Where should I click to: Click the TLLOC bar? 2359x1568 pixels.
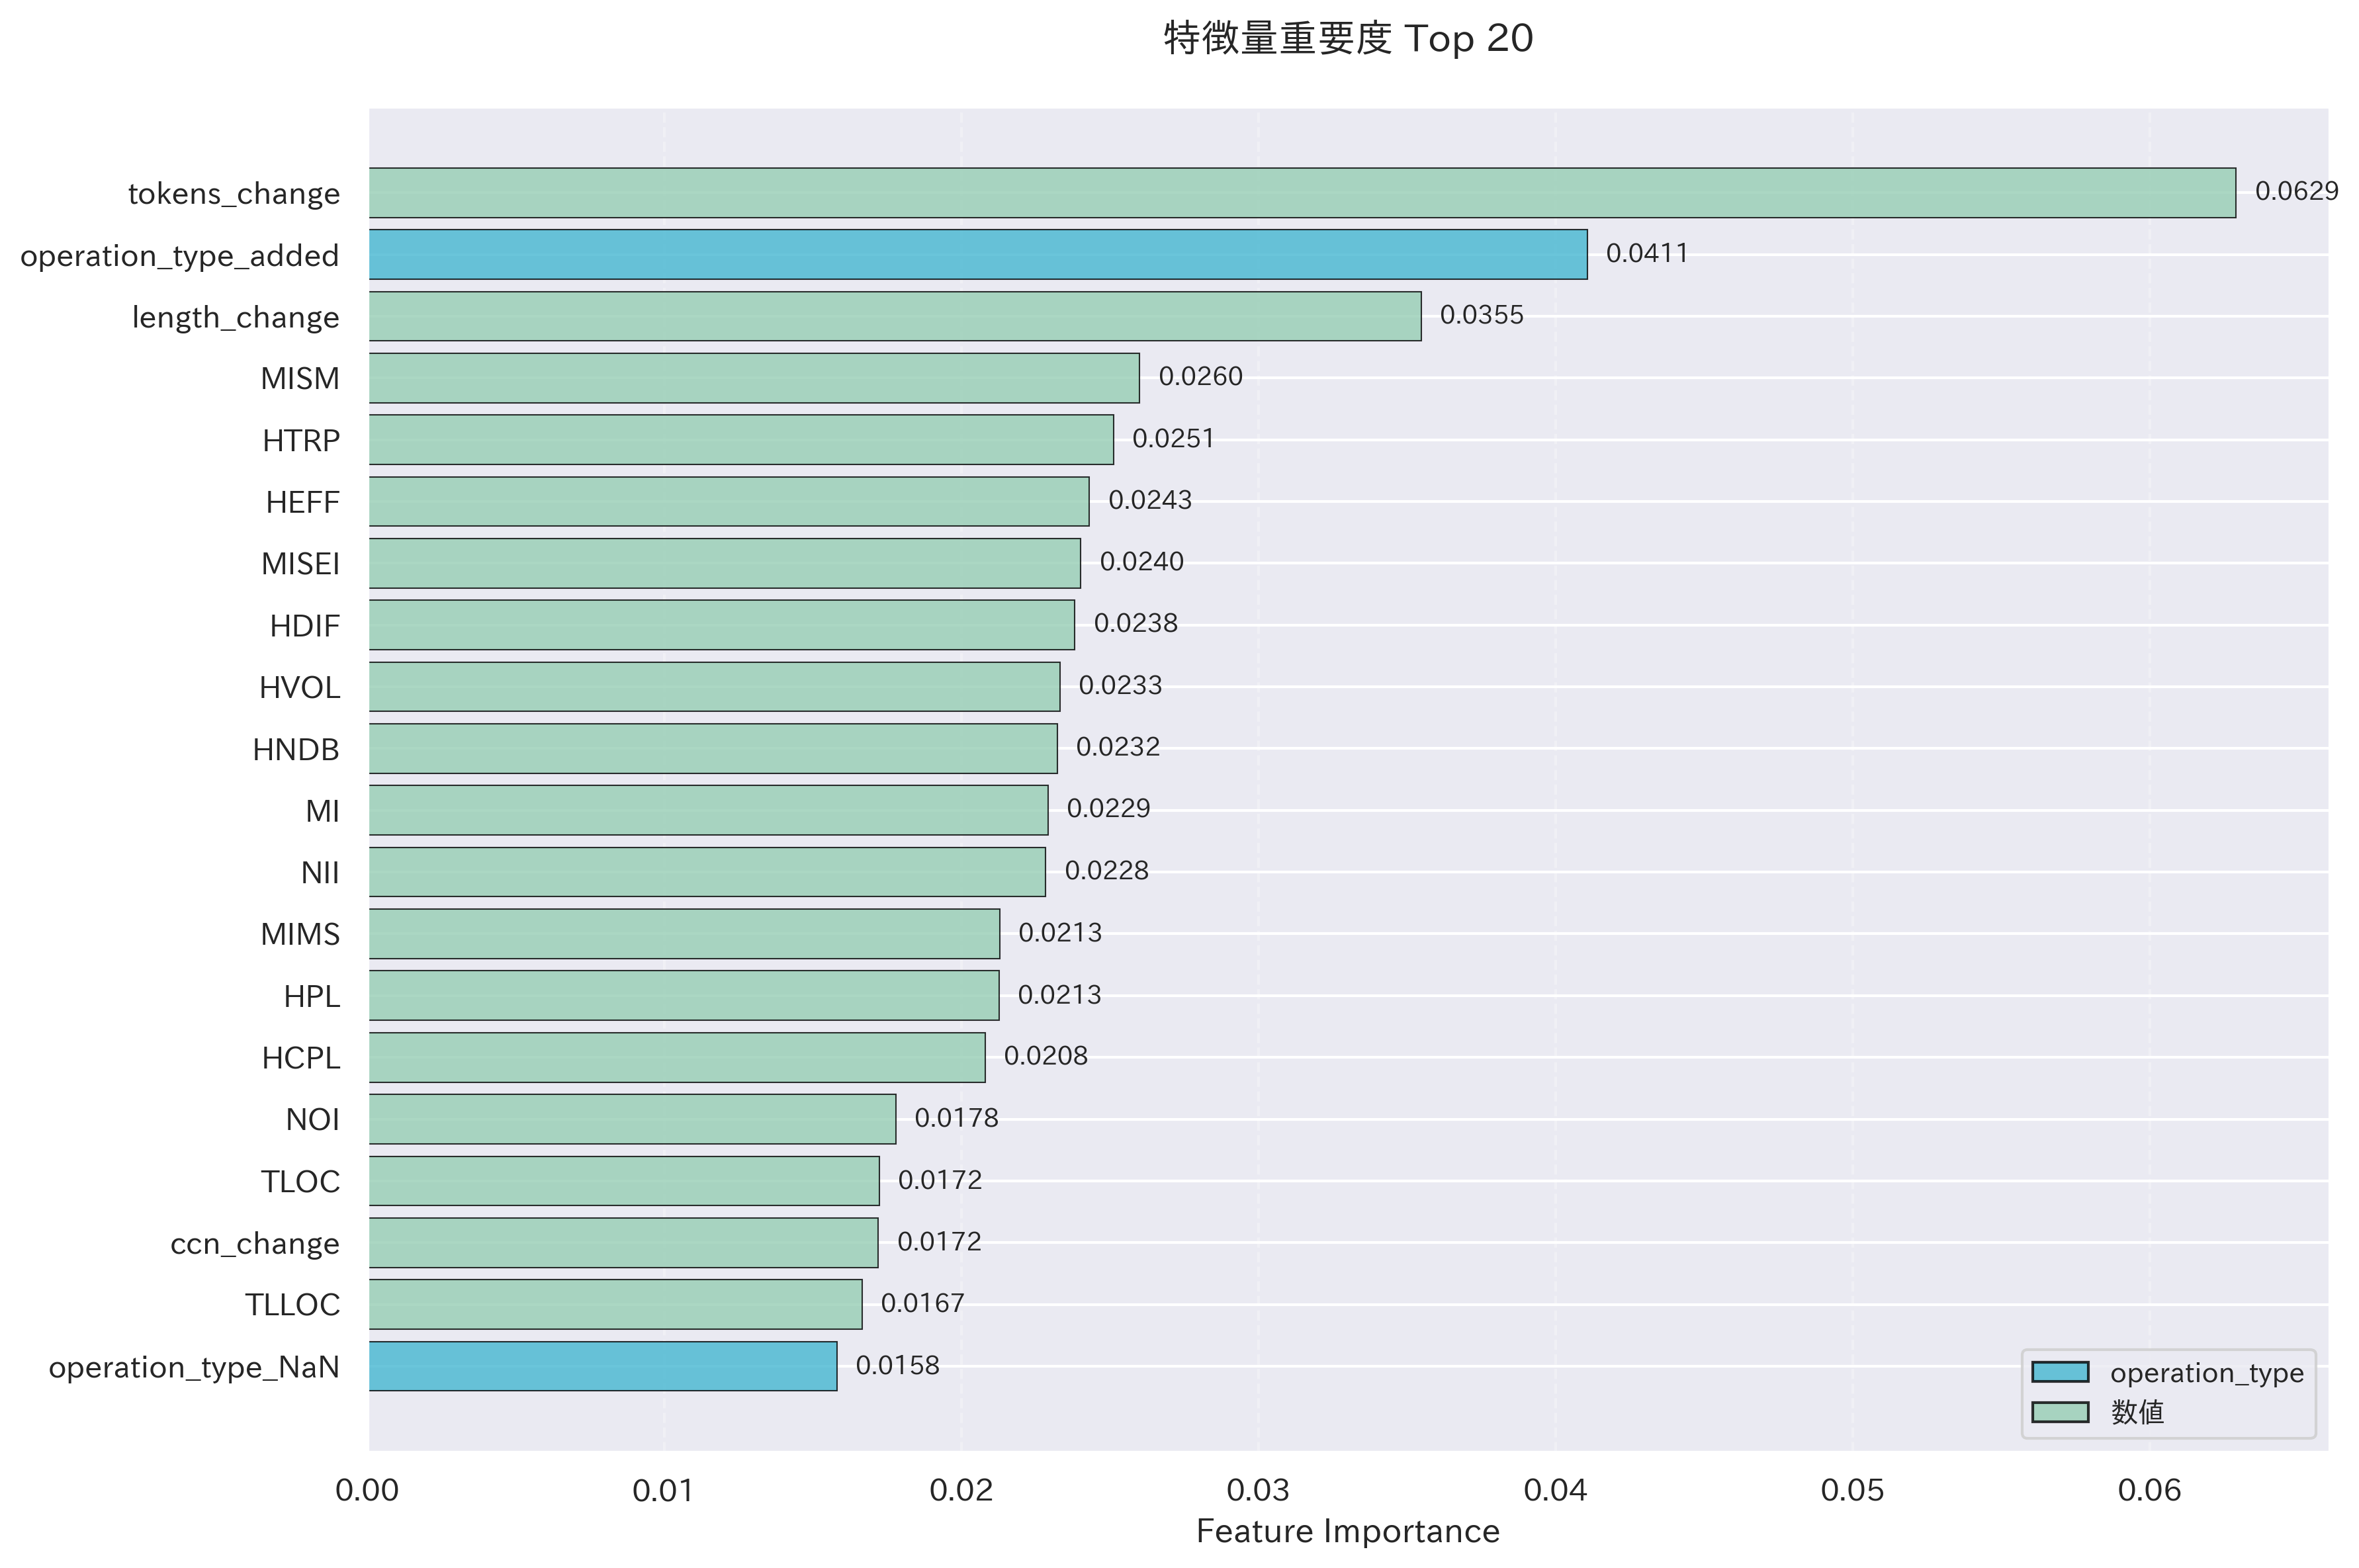(615, 1304)
